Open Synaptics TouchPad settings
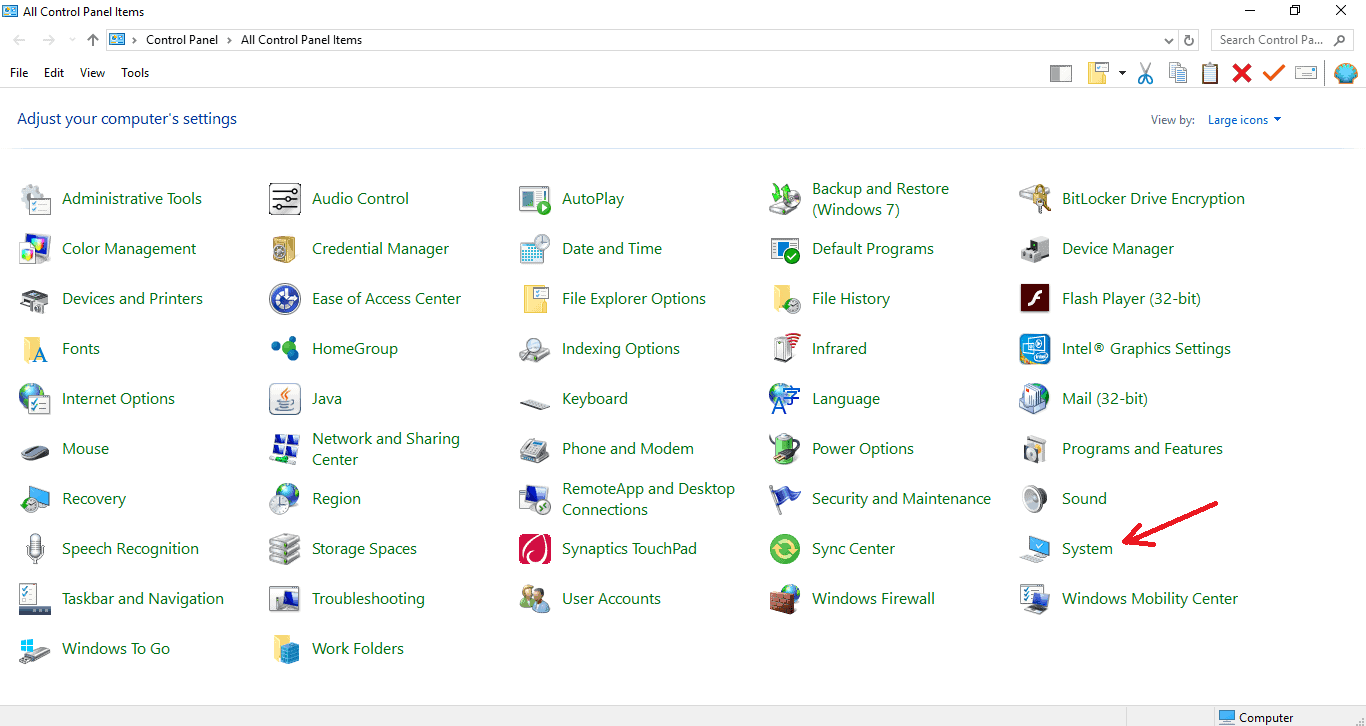The height and width of the screenshot is (726, 1366). [x=608, y=549]
